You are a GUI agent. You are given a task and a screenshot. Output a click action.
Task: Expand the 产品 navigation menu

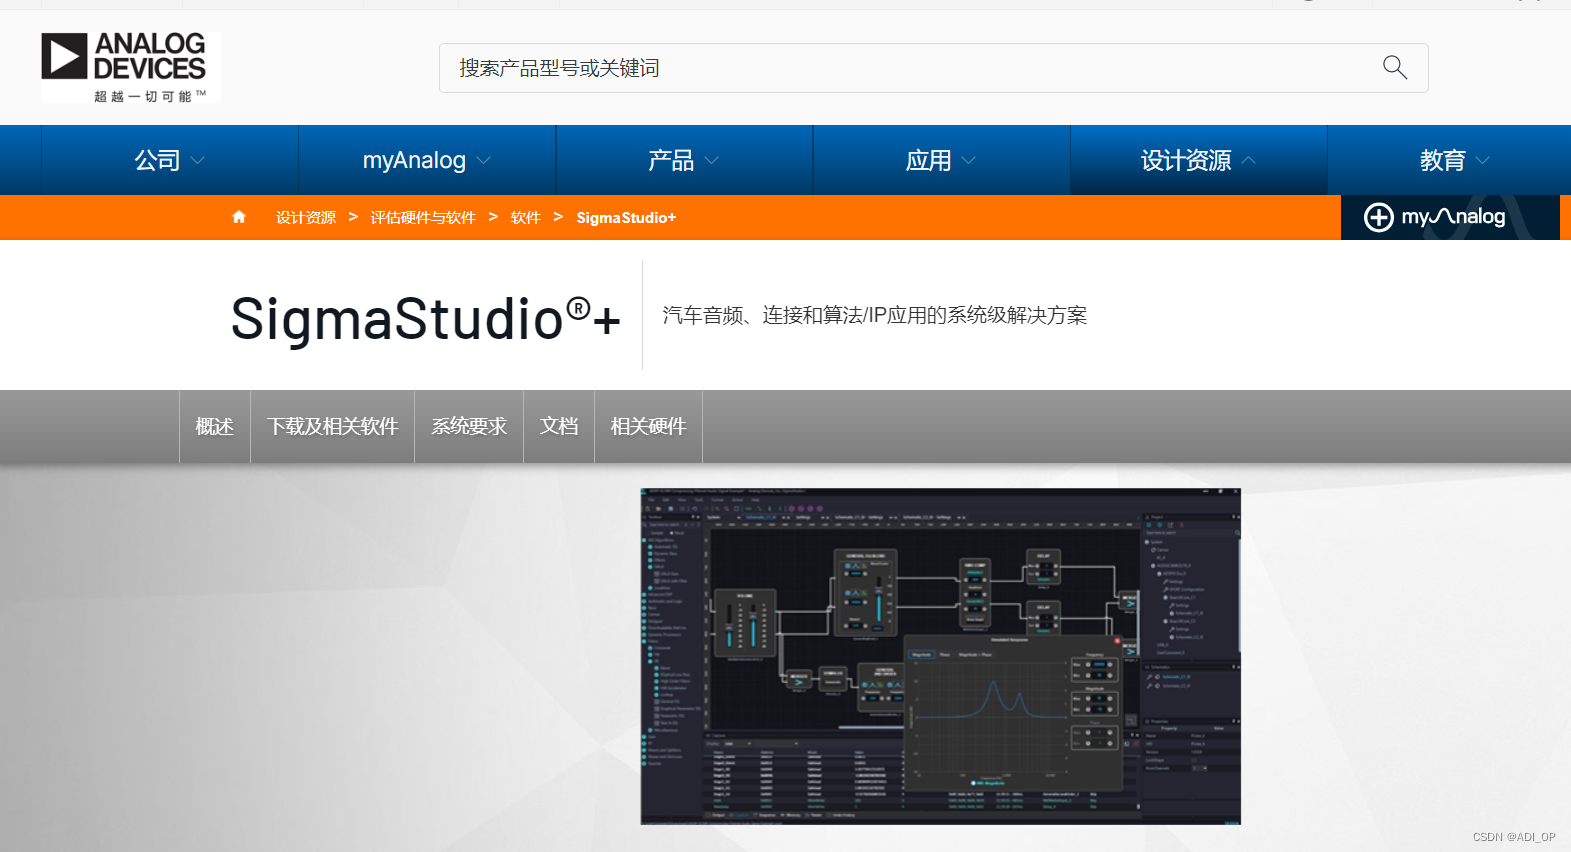point(684,160)
